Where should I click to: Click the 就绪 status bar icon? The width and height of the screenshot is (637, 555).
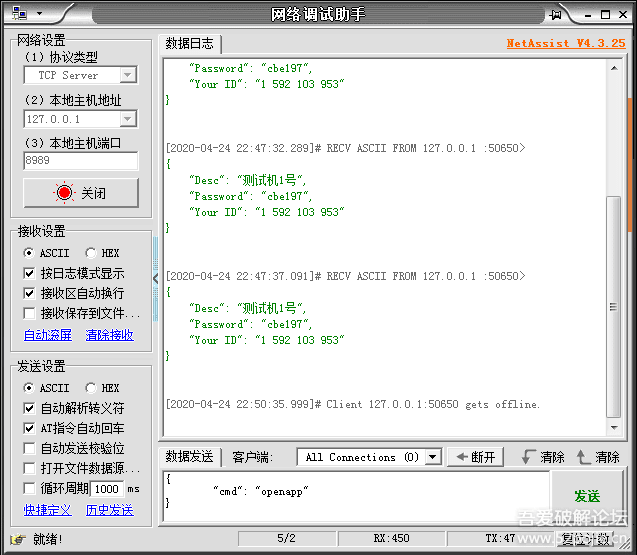click(x=17, y=540)
